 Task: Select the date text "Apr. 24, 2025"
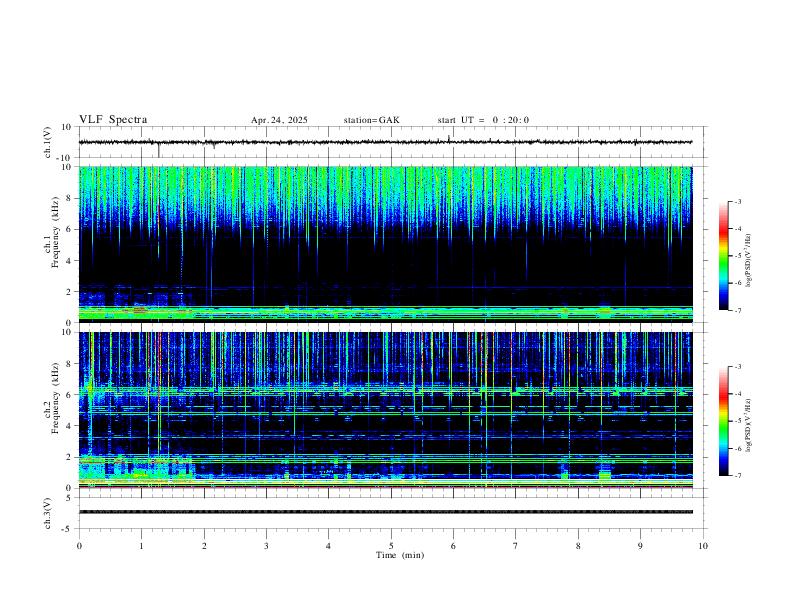279,120
